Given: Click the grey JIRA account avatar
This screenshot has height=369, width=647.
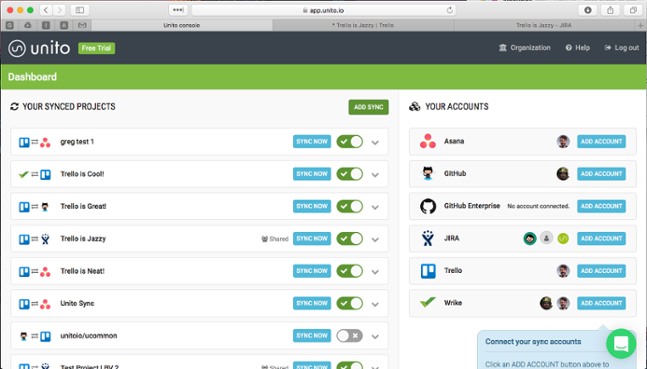Looking at the screenshot, I should point(546,238).
